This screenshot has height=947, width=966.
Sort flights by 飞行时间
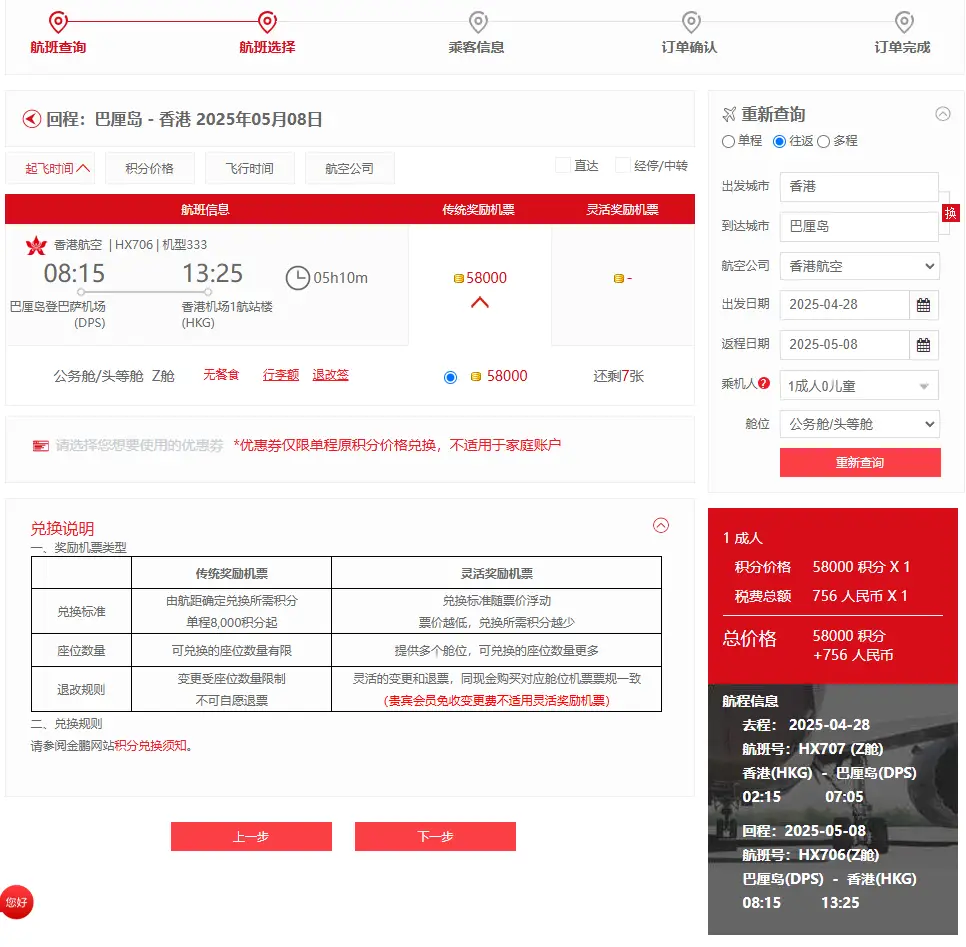[x=250, y=168]
